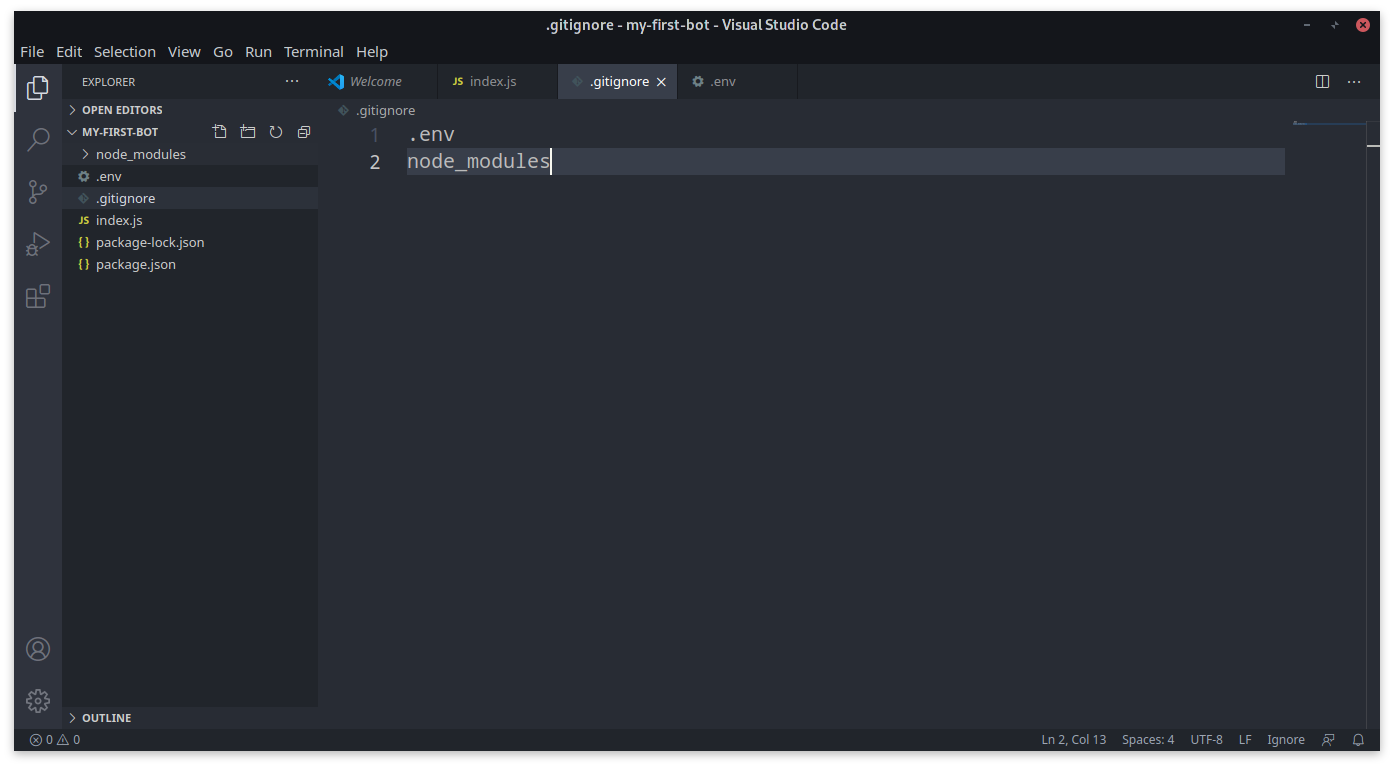Open the Run and Debug view
The image size is (1394, 768).
click(38, 244)
